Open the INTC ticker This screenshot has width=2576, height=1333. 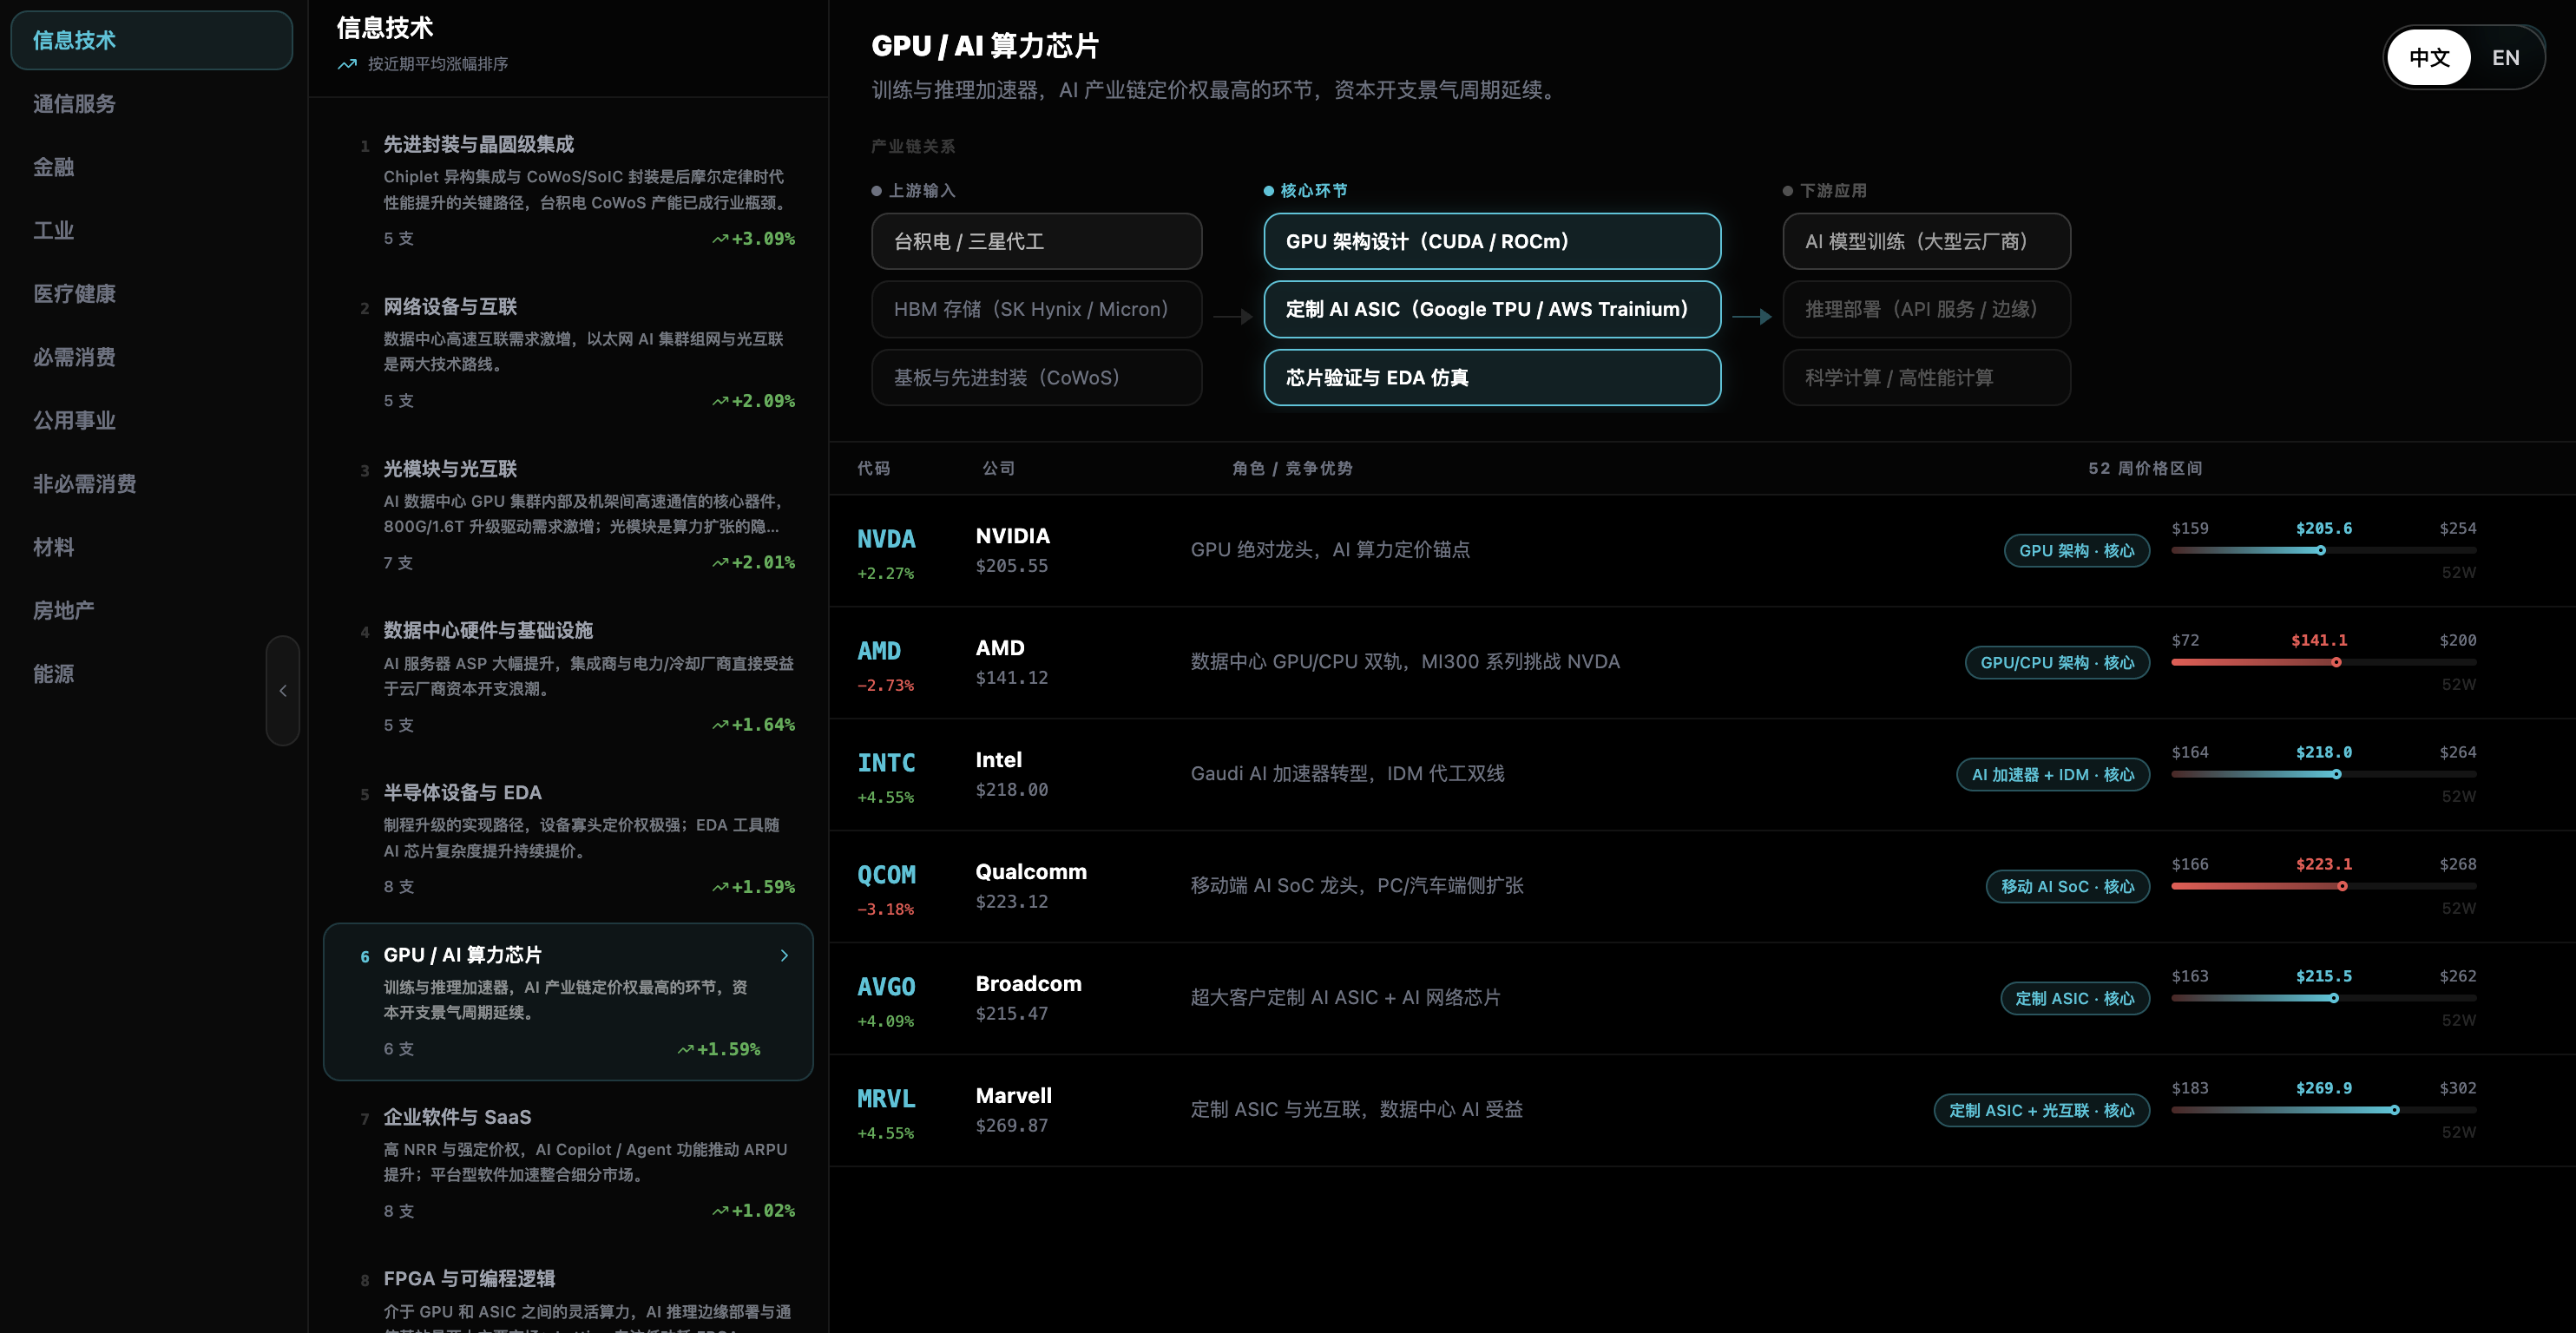[x=886, y=764]
